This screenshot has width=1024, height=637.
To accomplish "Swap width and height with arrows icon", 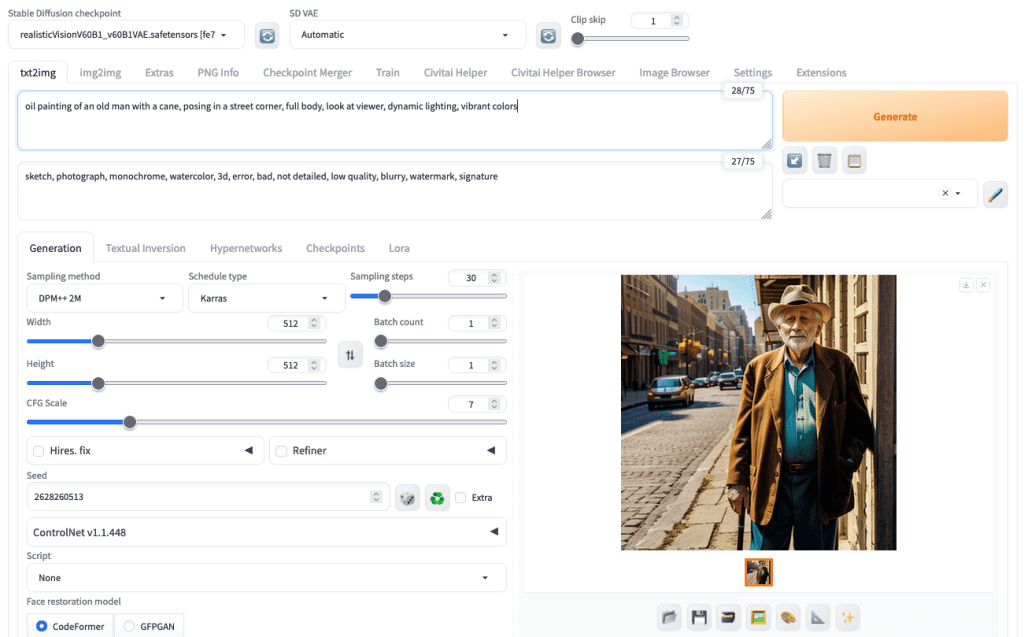I will tap(349, 354).
